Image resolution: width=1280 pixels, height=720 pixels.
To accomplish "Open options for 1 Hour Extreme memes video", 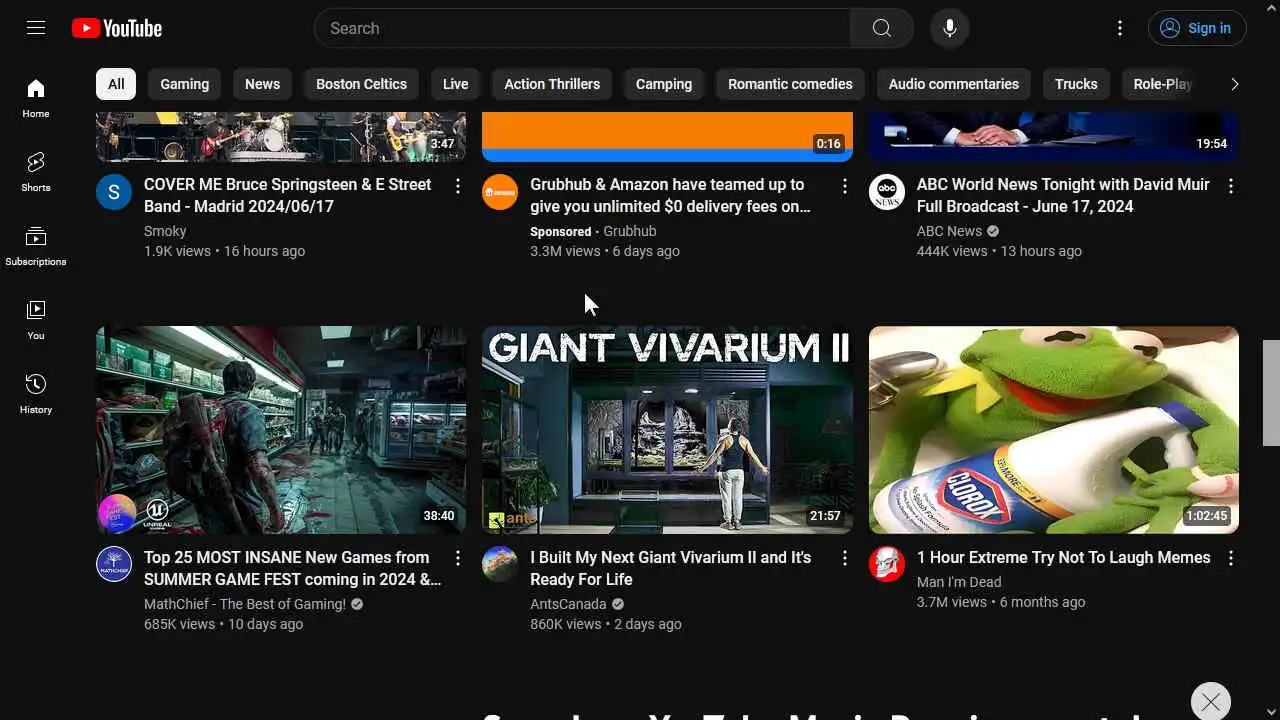I will tap(1231, 559).
